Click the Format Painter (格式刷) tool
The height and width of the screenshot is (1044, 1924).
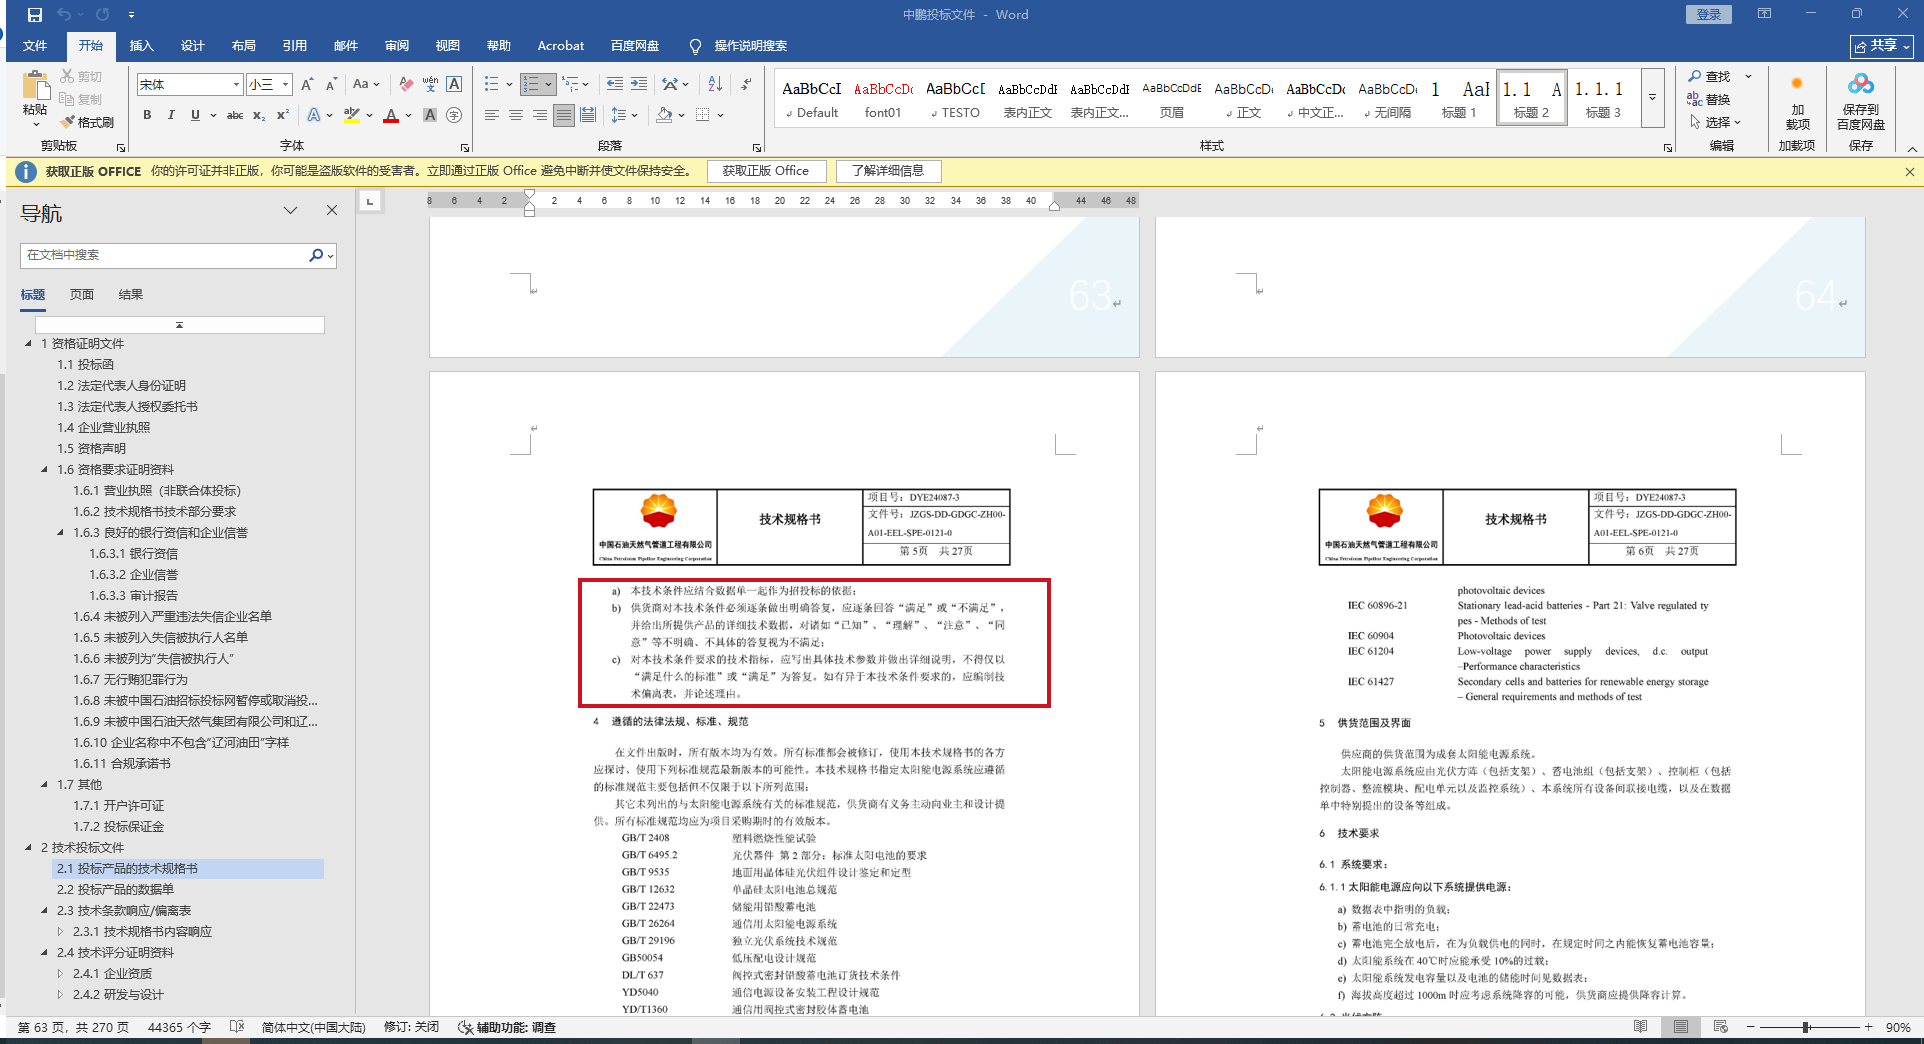coord(87,122)
